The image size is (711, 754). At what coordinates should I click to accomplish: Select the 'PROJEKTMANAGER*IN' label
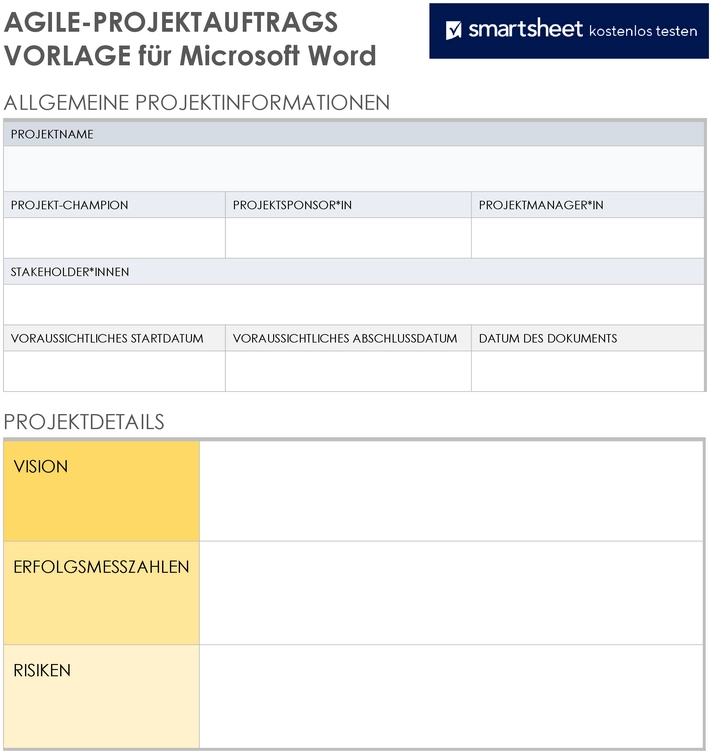point(541,205)
